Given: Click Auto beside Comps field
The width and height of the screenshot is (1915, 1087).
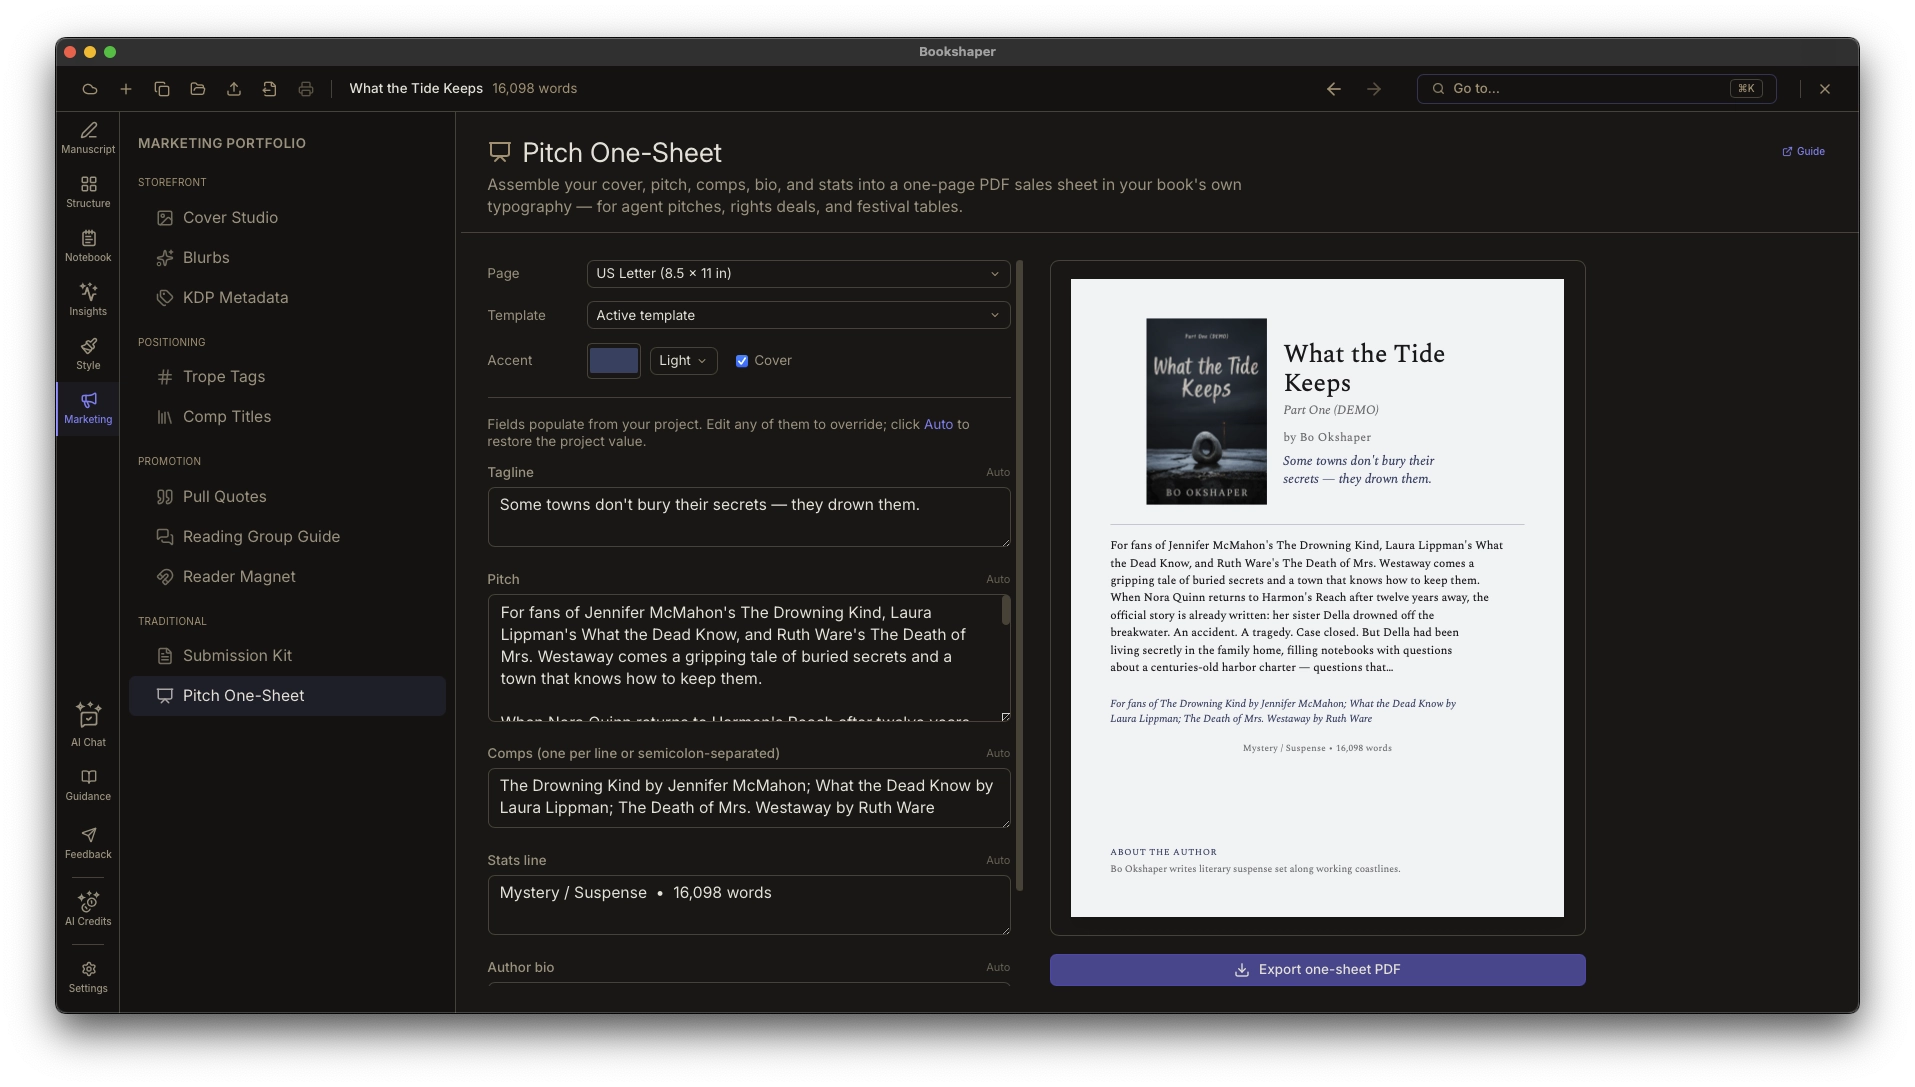Looking at the screenshot, I should coord(997,753).
